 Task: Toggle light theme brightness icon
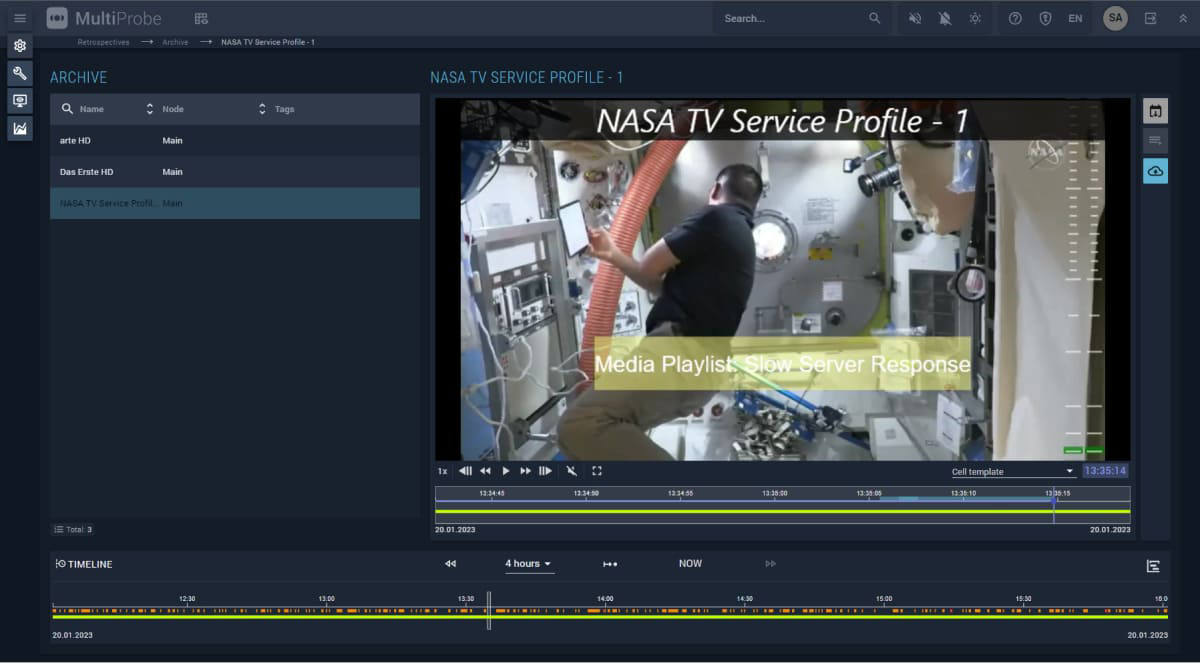click(975, 18)
